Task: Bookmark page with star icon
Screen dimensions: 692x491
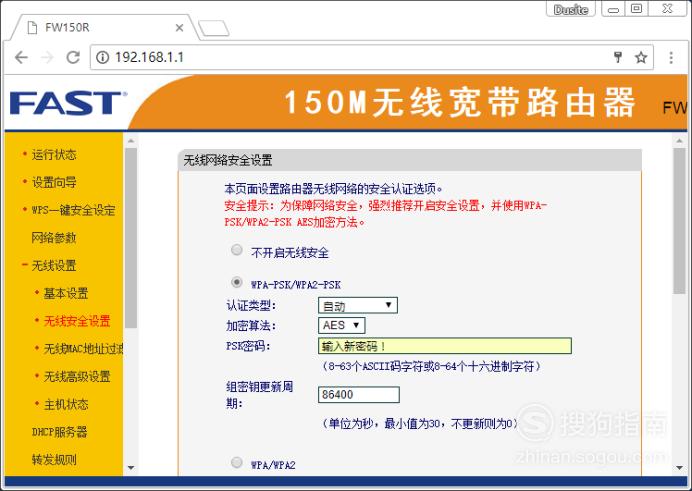Action: coord(641,57)
